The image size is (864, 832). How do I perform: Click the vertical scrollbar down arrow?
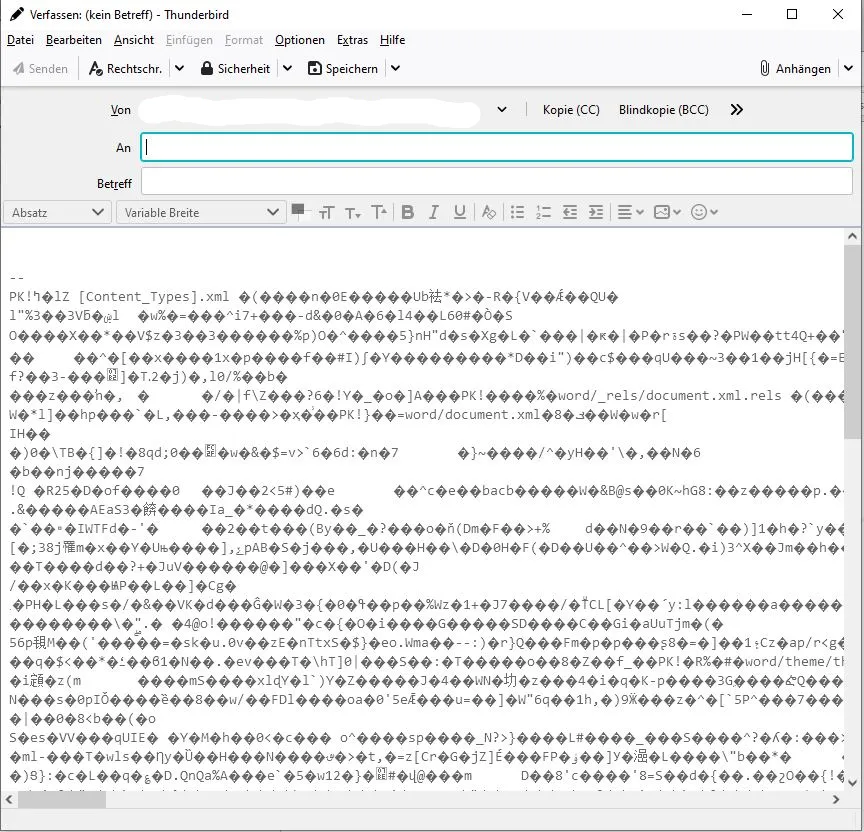click(x=852, y=782)
